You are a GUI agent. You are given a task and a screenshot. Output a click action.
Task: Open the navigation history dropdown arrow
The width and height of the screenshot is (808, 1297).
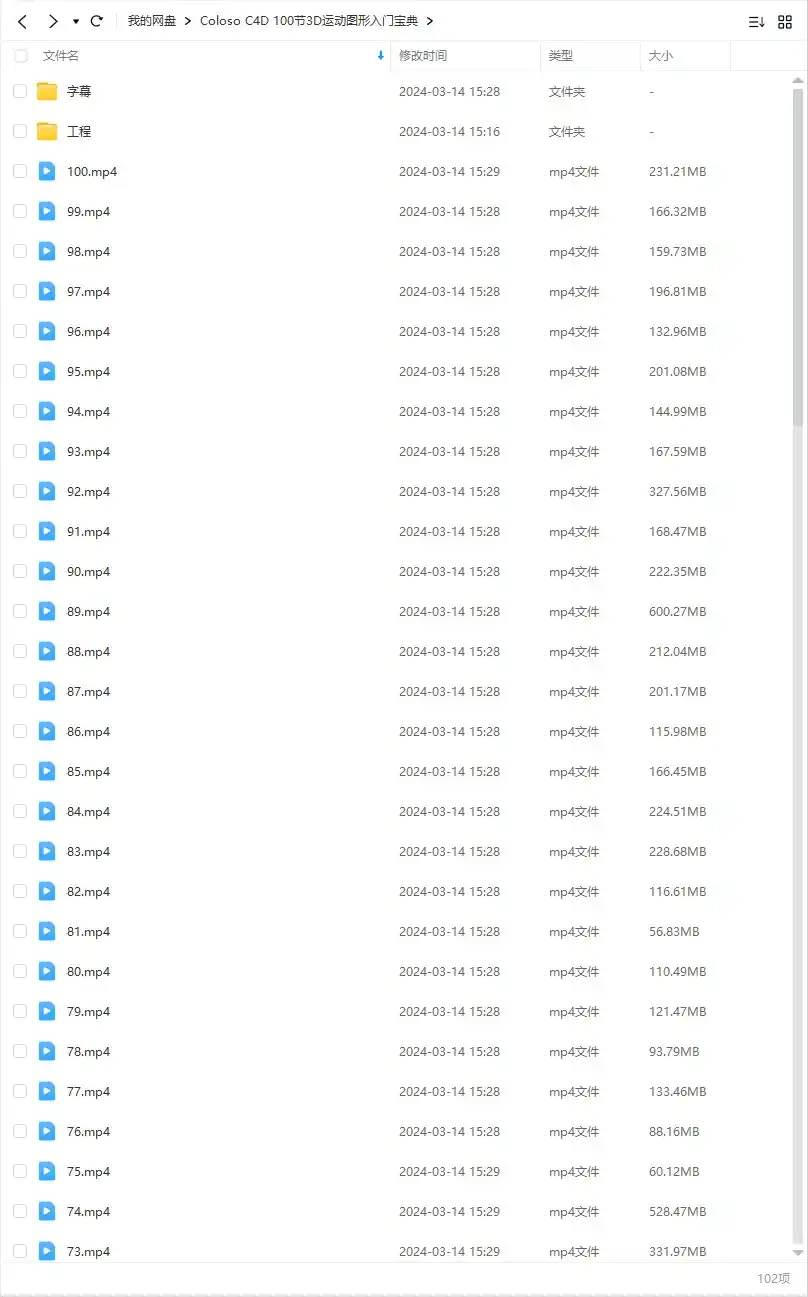pyautogui.click(x=75, y=21)
